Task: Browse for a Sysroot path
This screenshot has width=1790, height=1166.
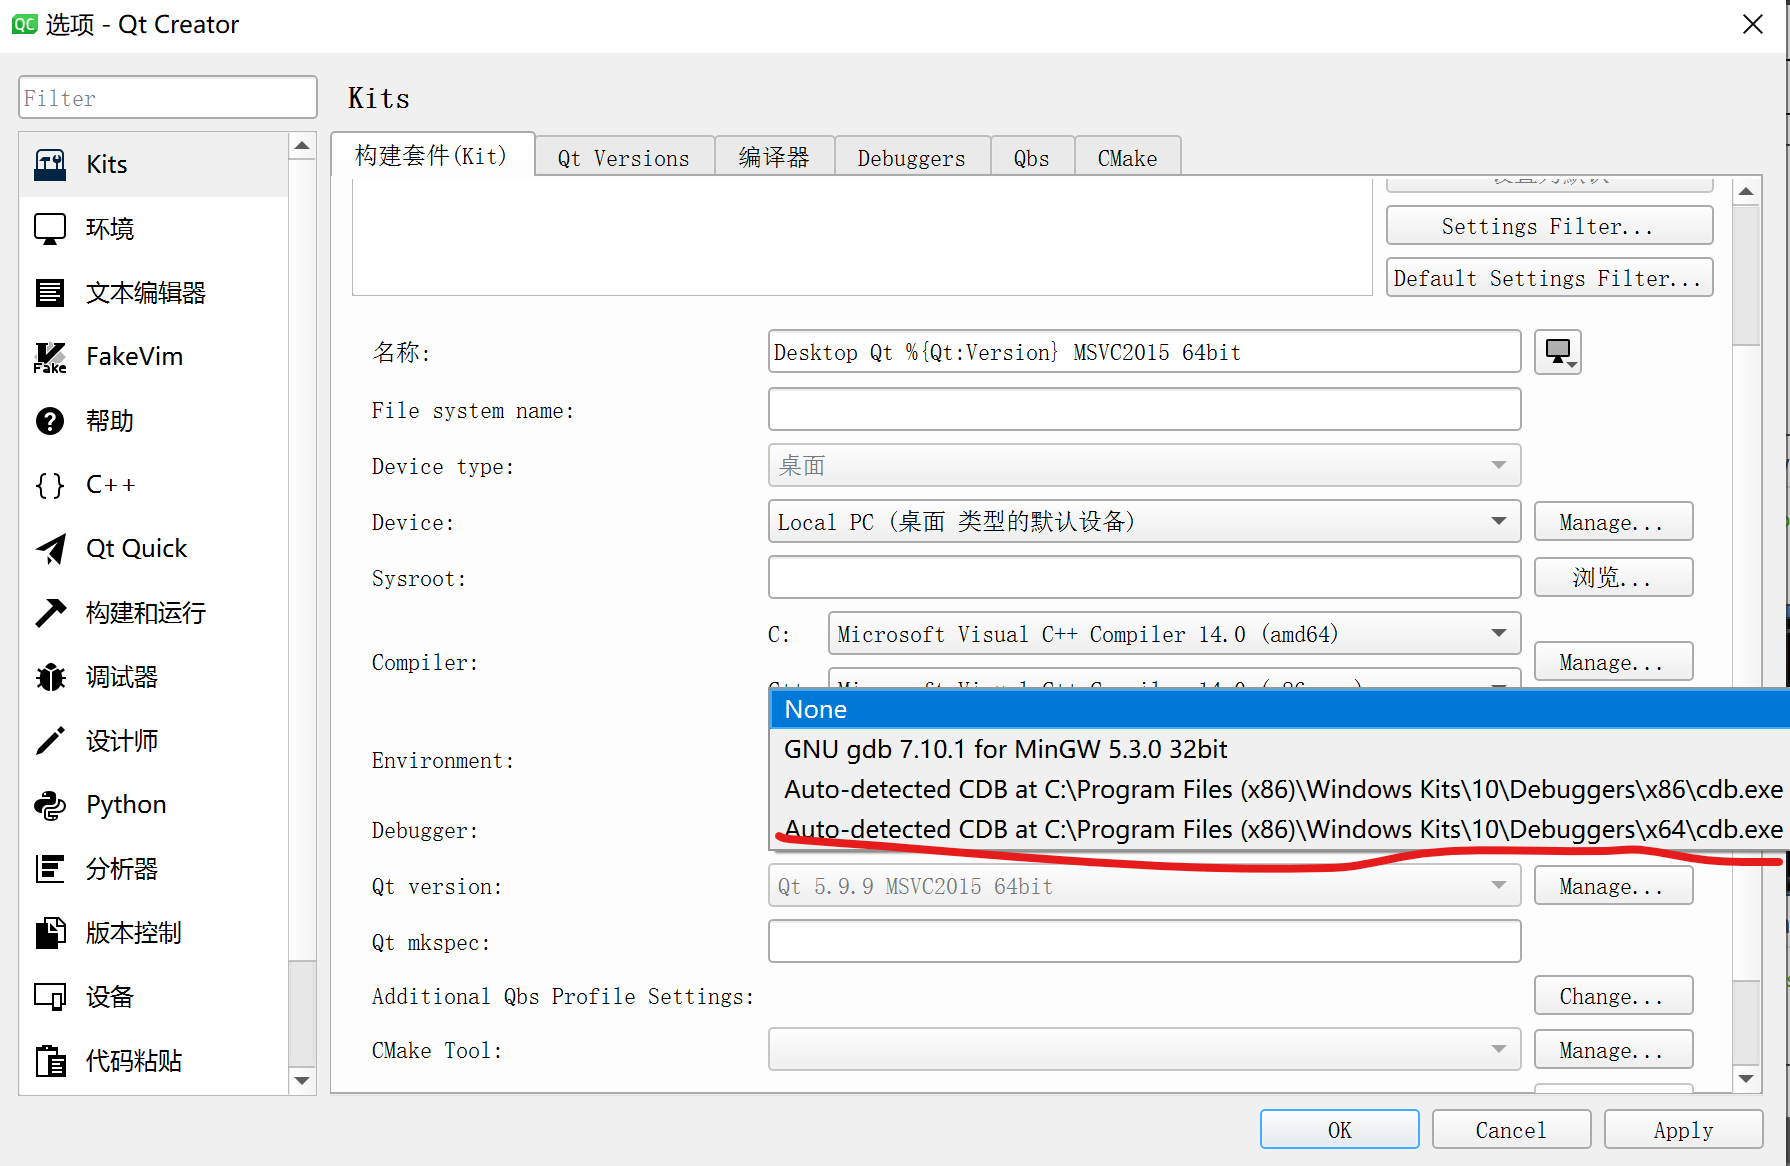Action: 1612,577
